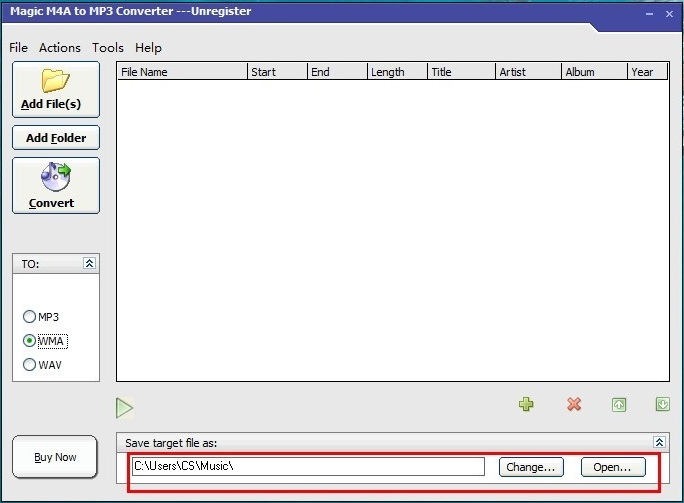Minimize the converter window
The height and width of the screenshot is (503, 684).
click(x=650, y=14)
